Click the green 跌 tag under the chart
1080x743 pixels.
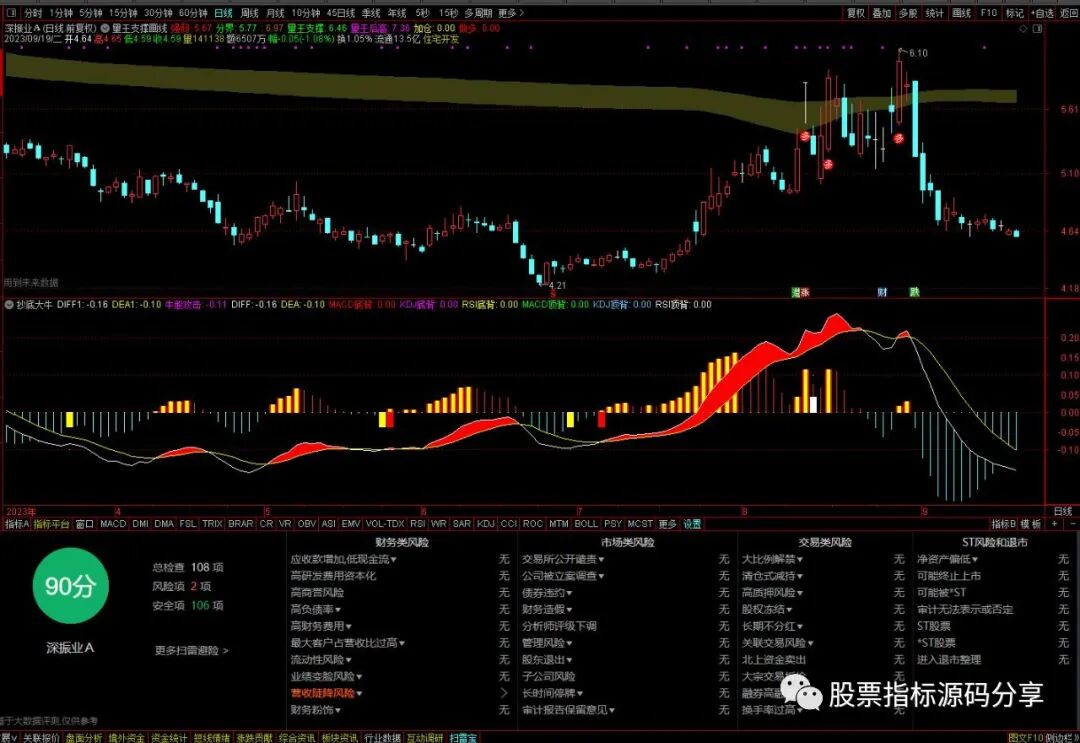click(914, 293)
